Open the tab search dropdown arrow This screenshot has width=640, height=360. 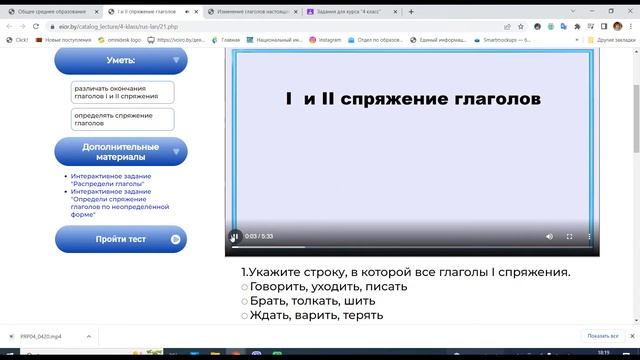(573, 11)
